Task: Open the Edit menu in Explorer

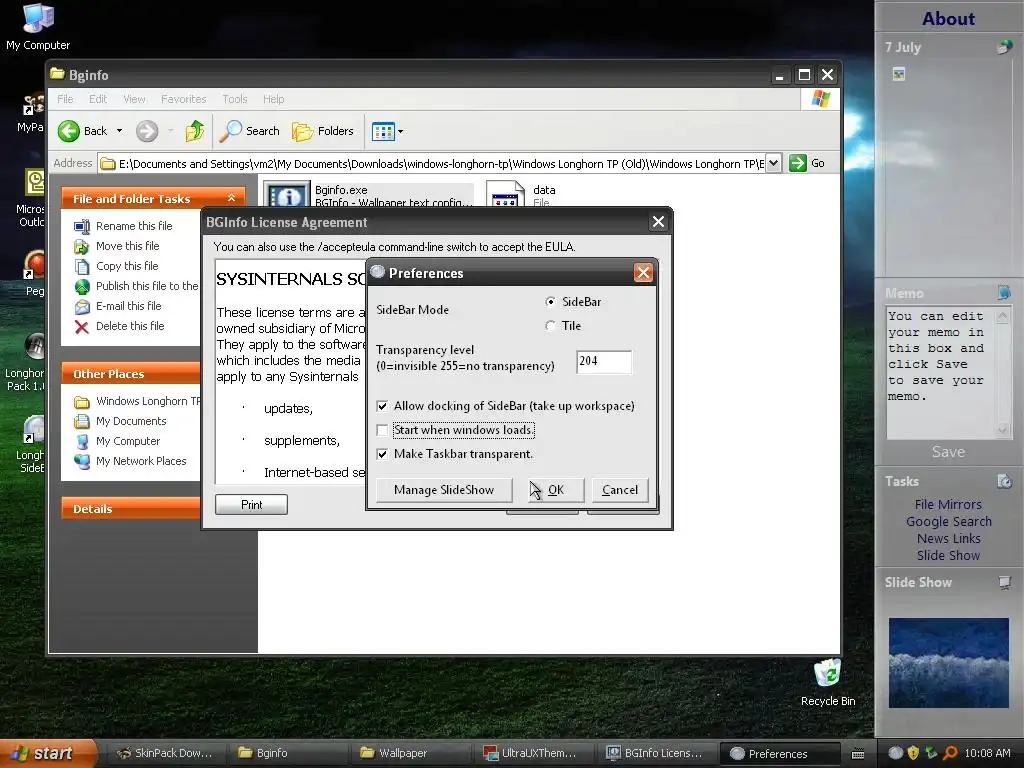Action: (x=98, y=99)
